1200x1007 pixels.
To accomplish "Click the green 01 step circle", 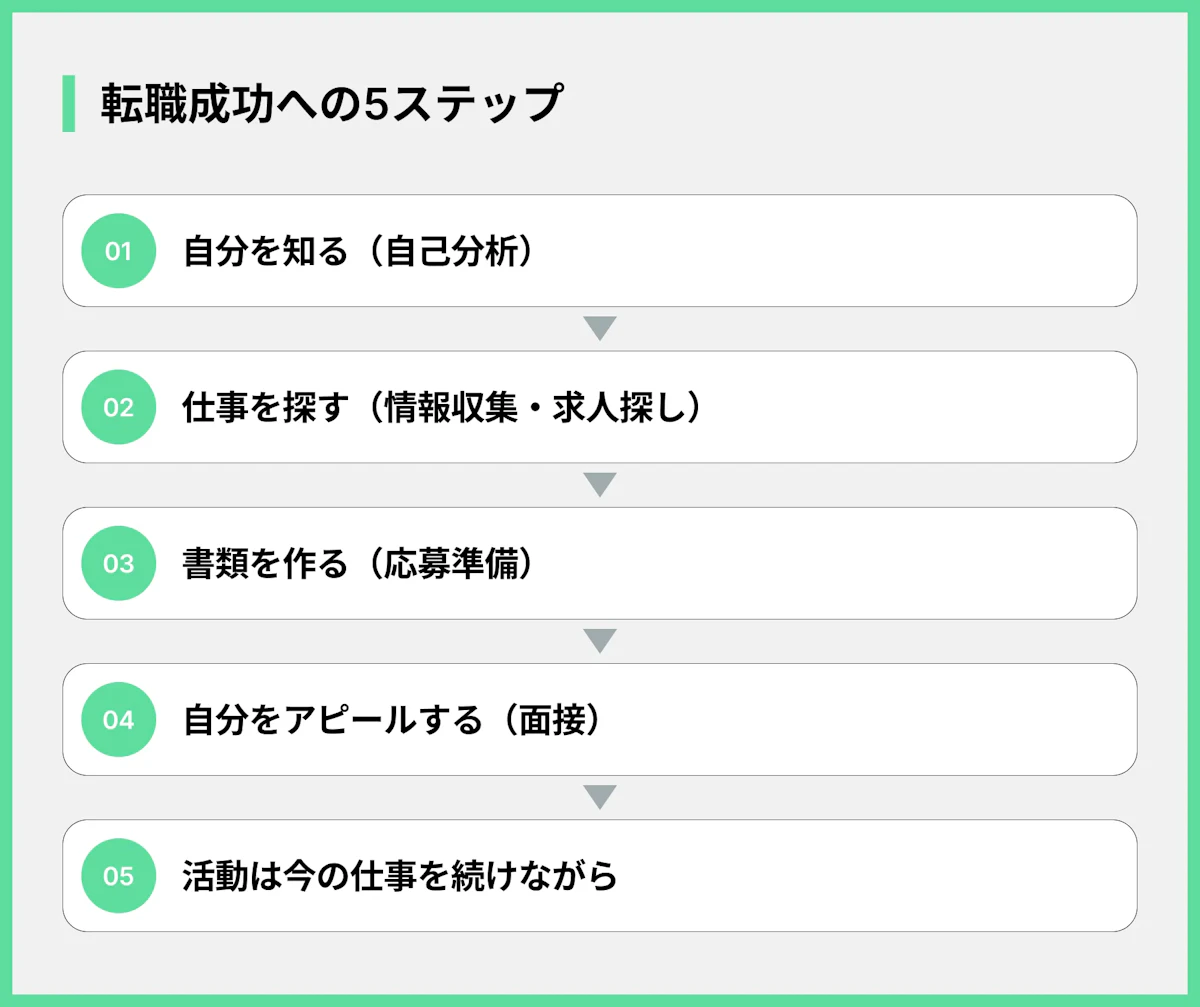I will (118, 251).
